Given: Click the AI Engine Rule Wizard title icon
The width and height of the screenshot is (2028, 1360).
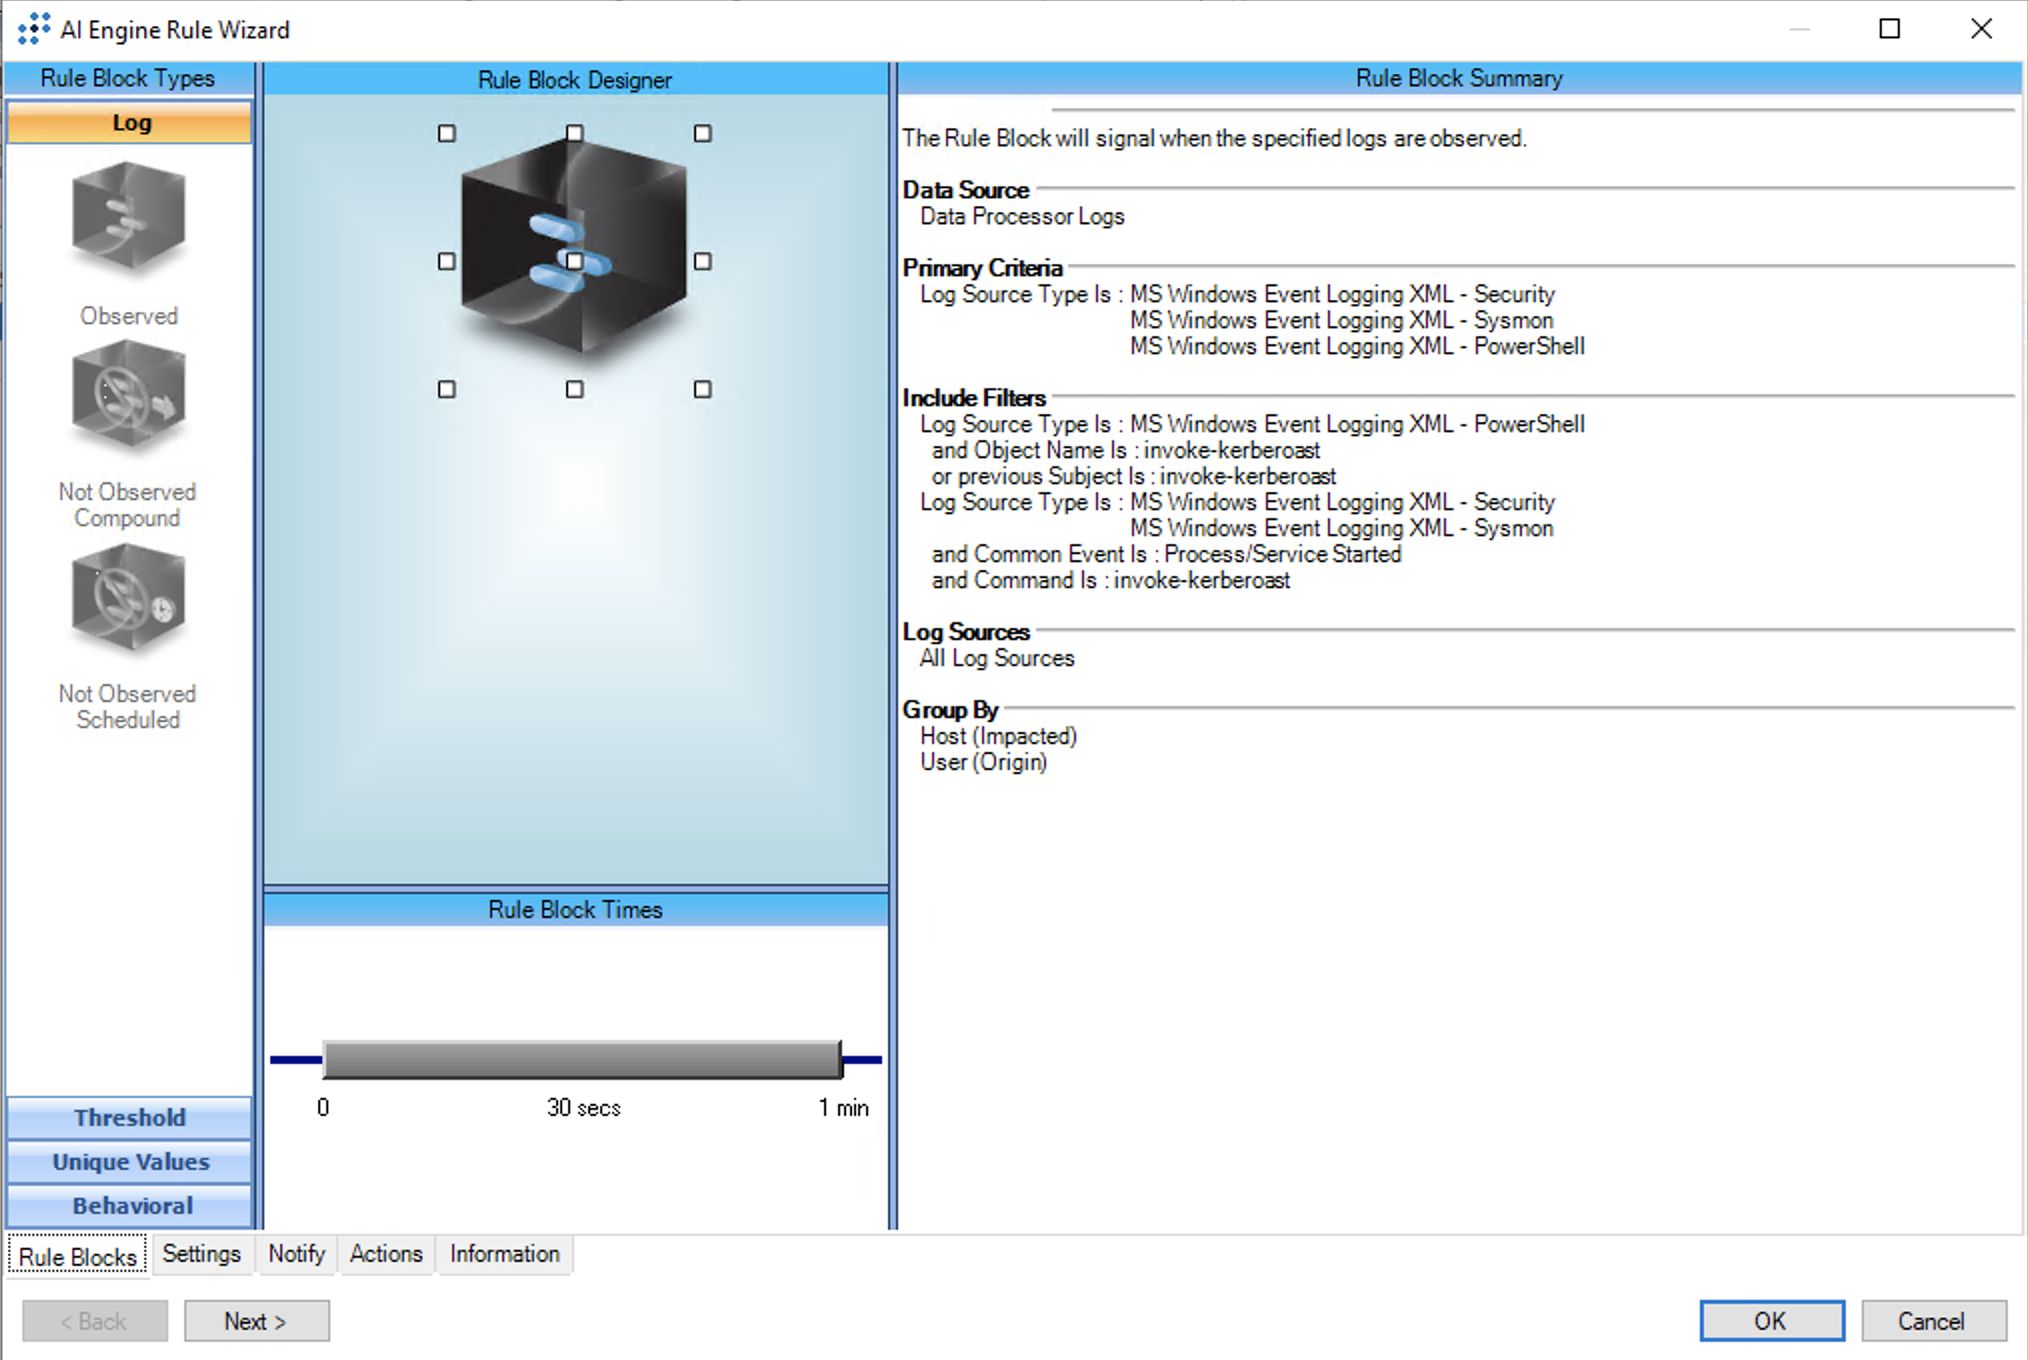Looking at the screenshot, I should (x=34, y=29).
